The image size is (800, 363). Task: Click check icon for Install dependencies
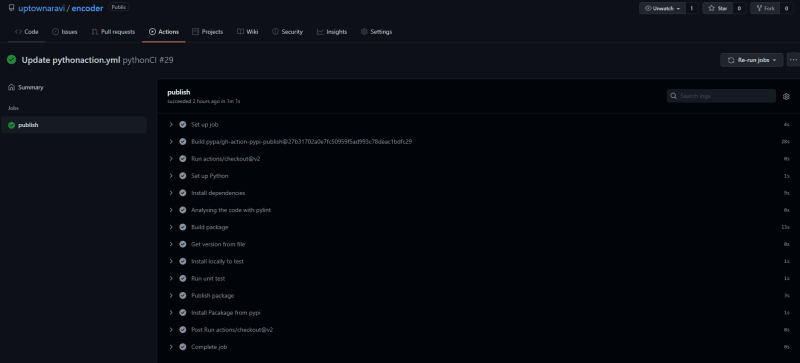(x=183, y=193)
